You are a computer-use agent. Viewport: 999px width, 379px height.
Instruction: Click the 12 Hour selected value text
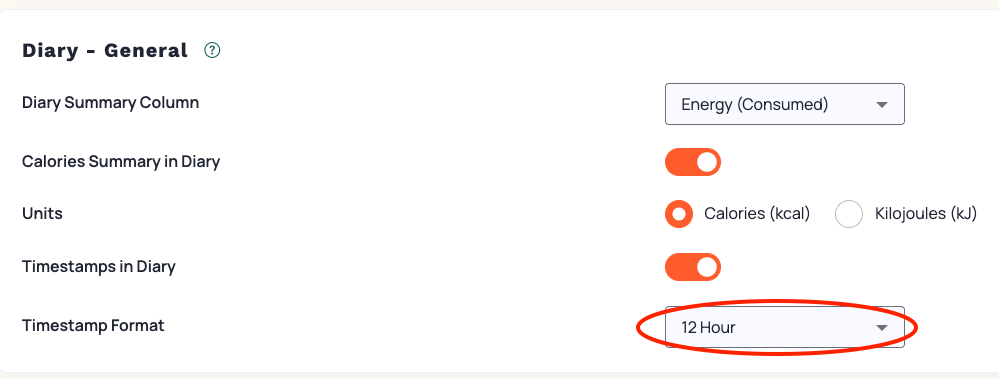[x=708, y=327]
